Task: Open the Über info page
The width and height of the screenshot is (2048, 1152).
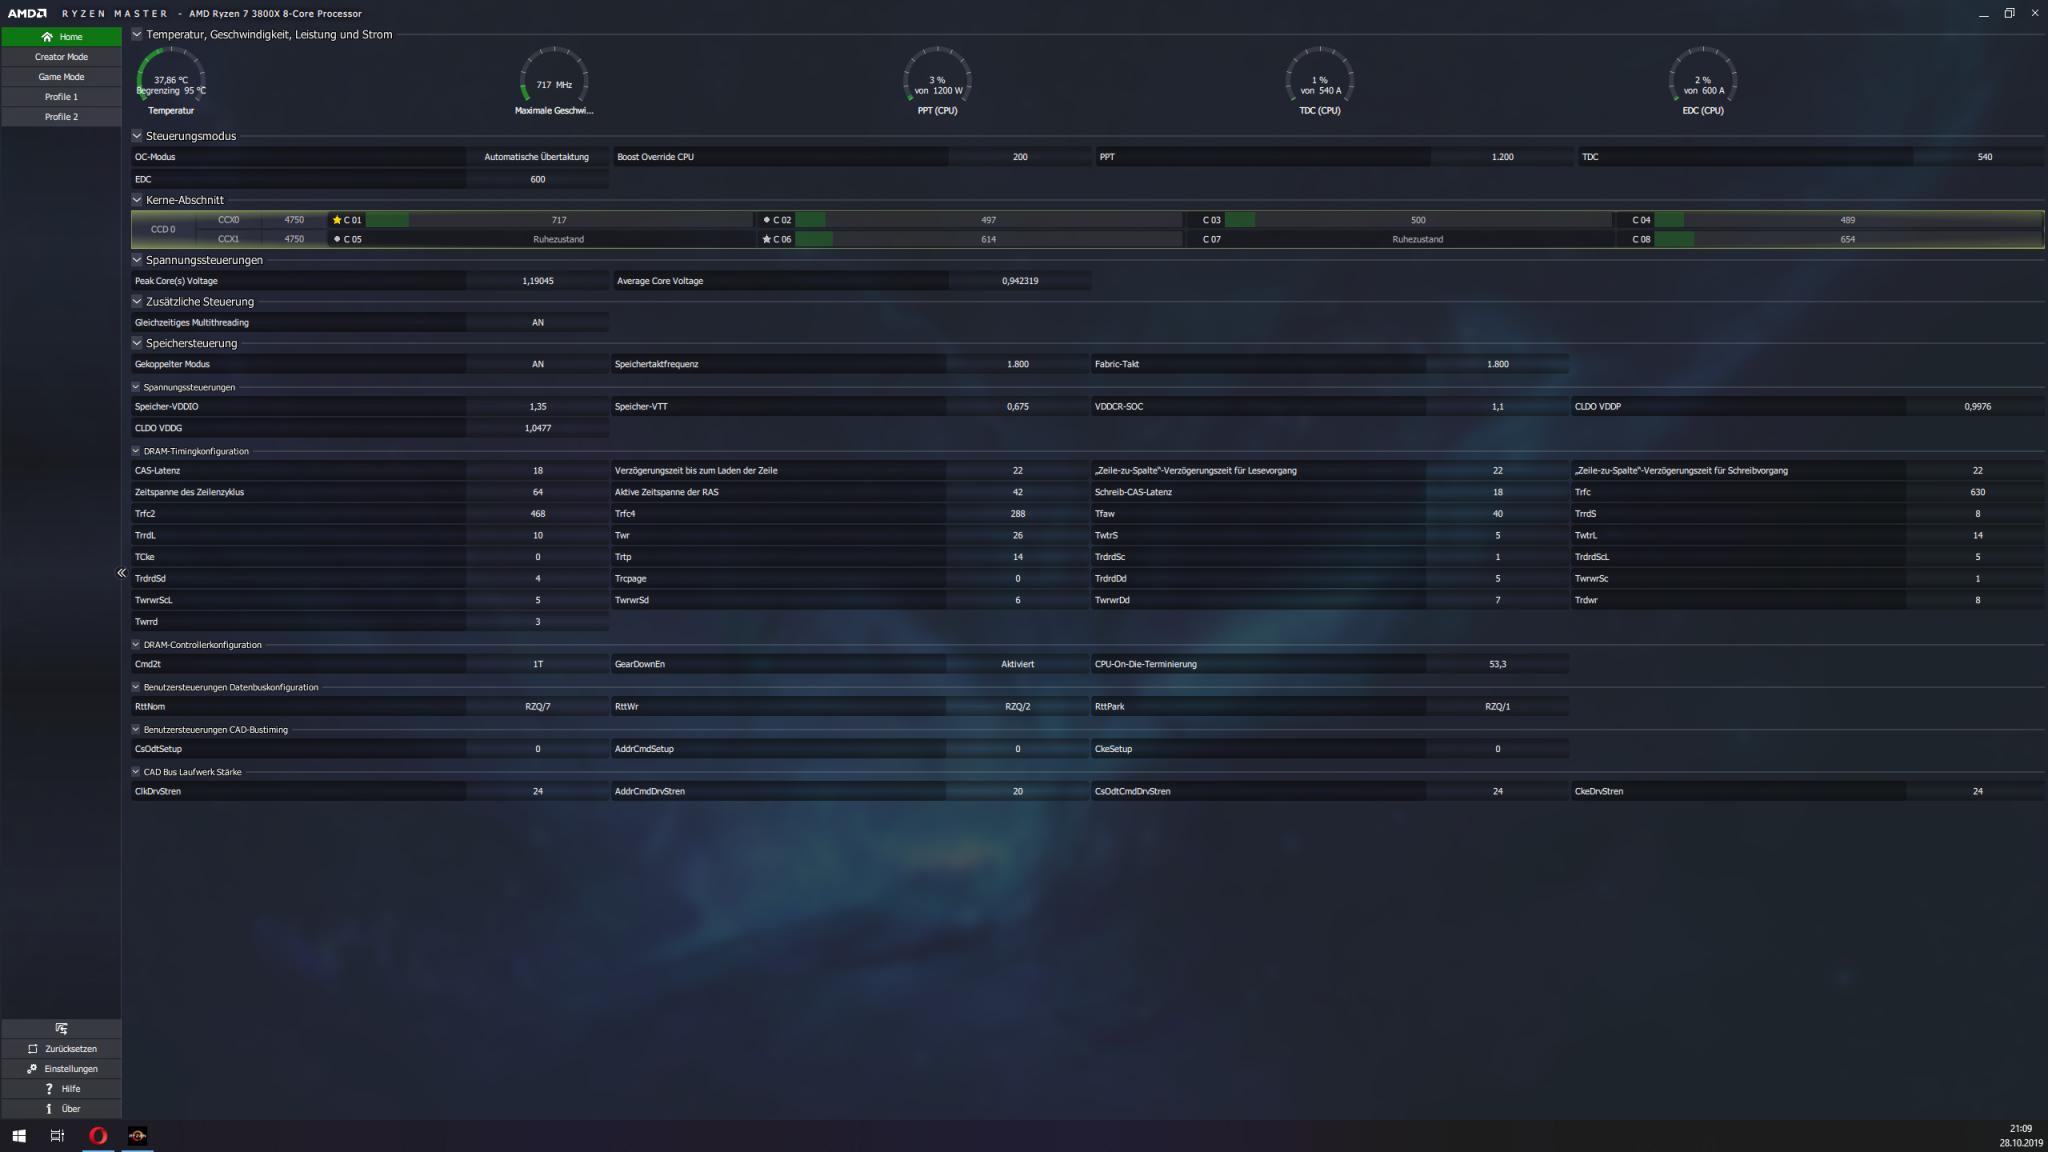Action: (61, 1109)
